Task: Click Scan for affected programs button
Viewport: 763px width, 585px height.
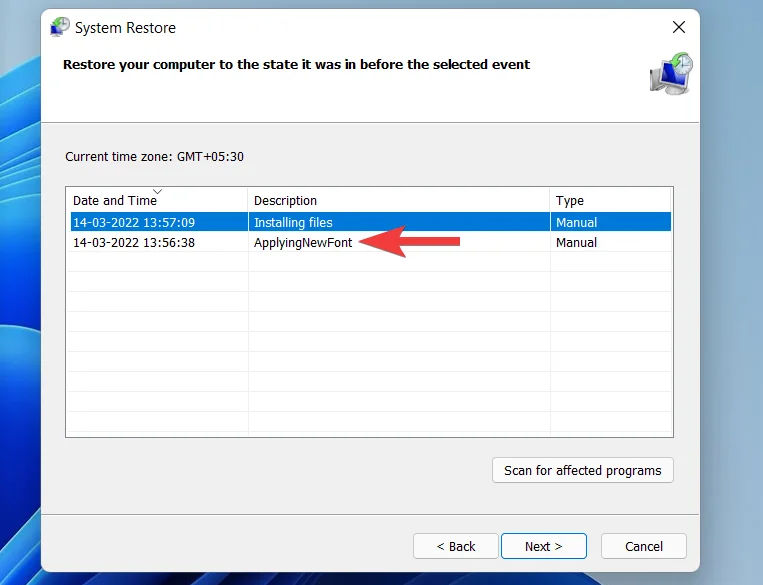Action: 582,470
